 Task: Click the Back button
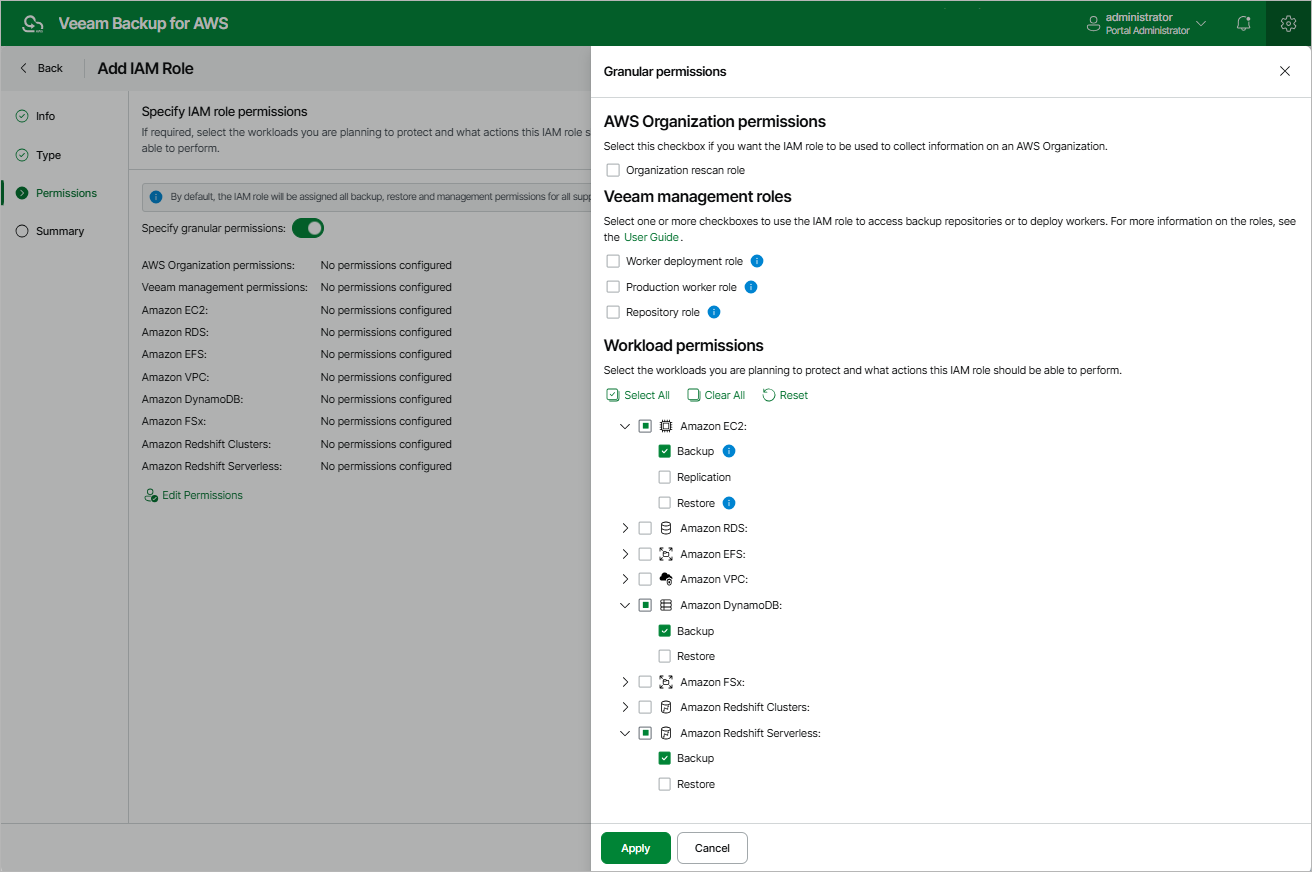point(41,68)
